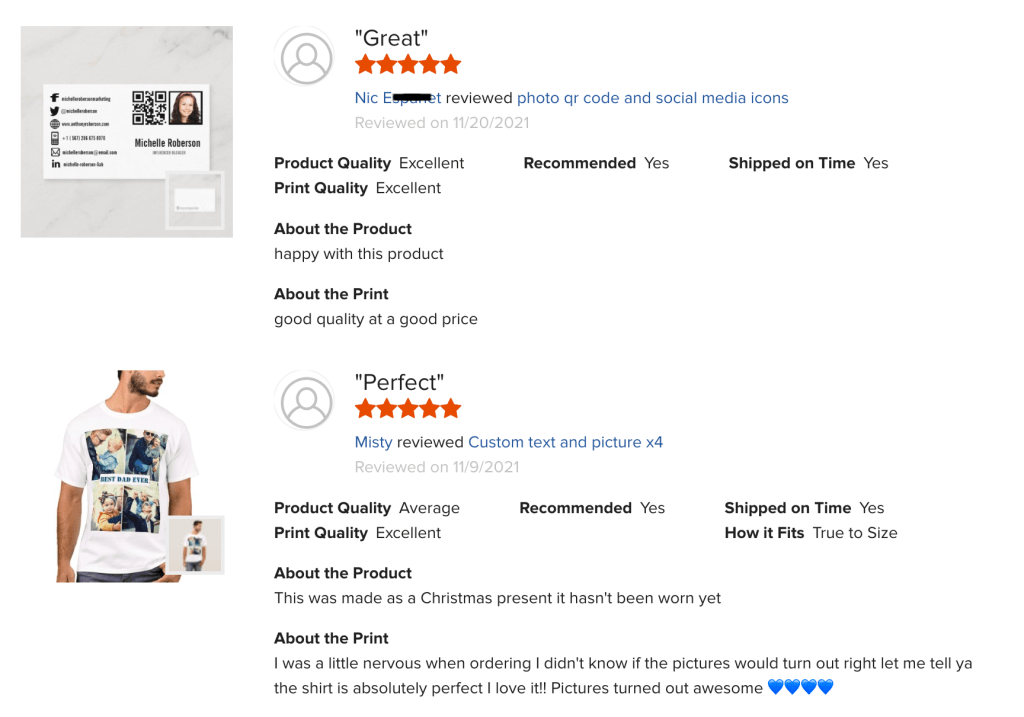Click the "Reviewed on 11/20/2021" date
The height and width of the screenshot is (717, 1024).
coord(442,123)
